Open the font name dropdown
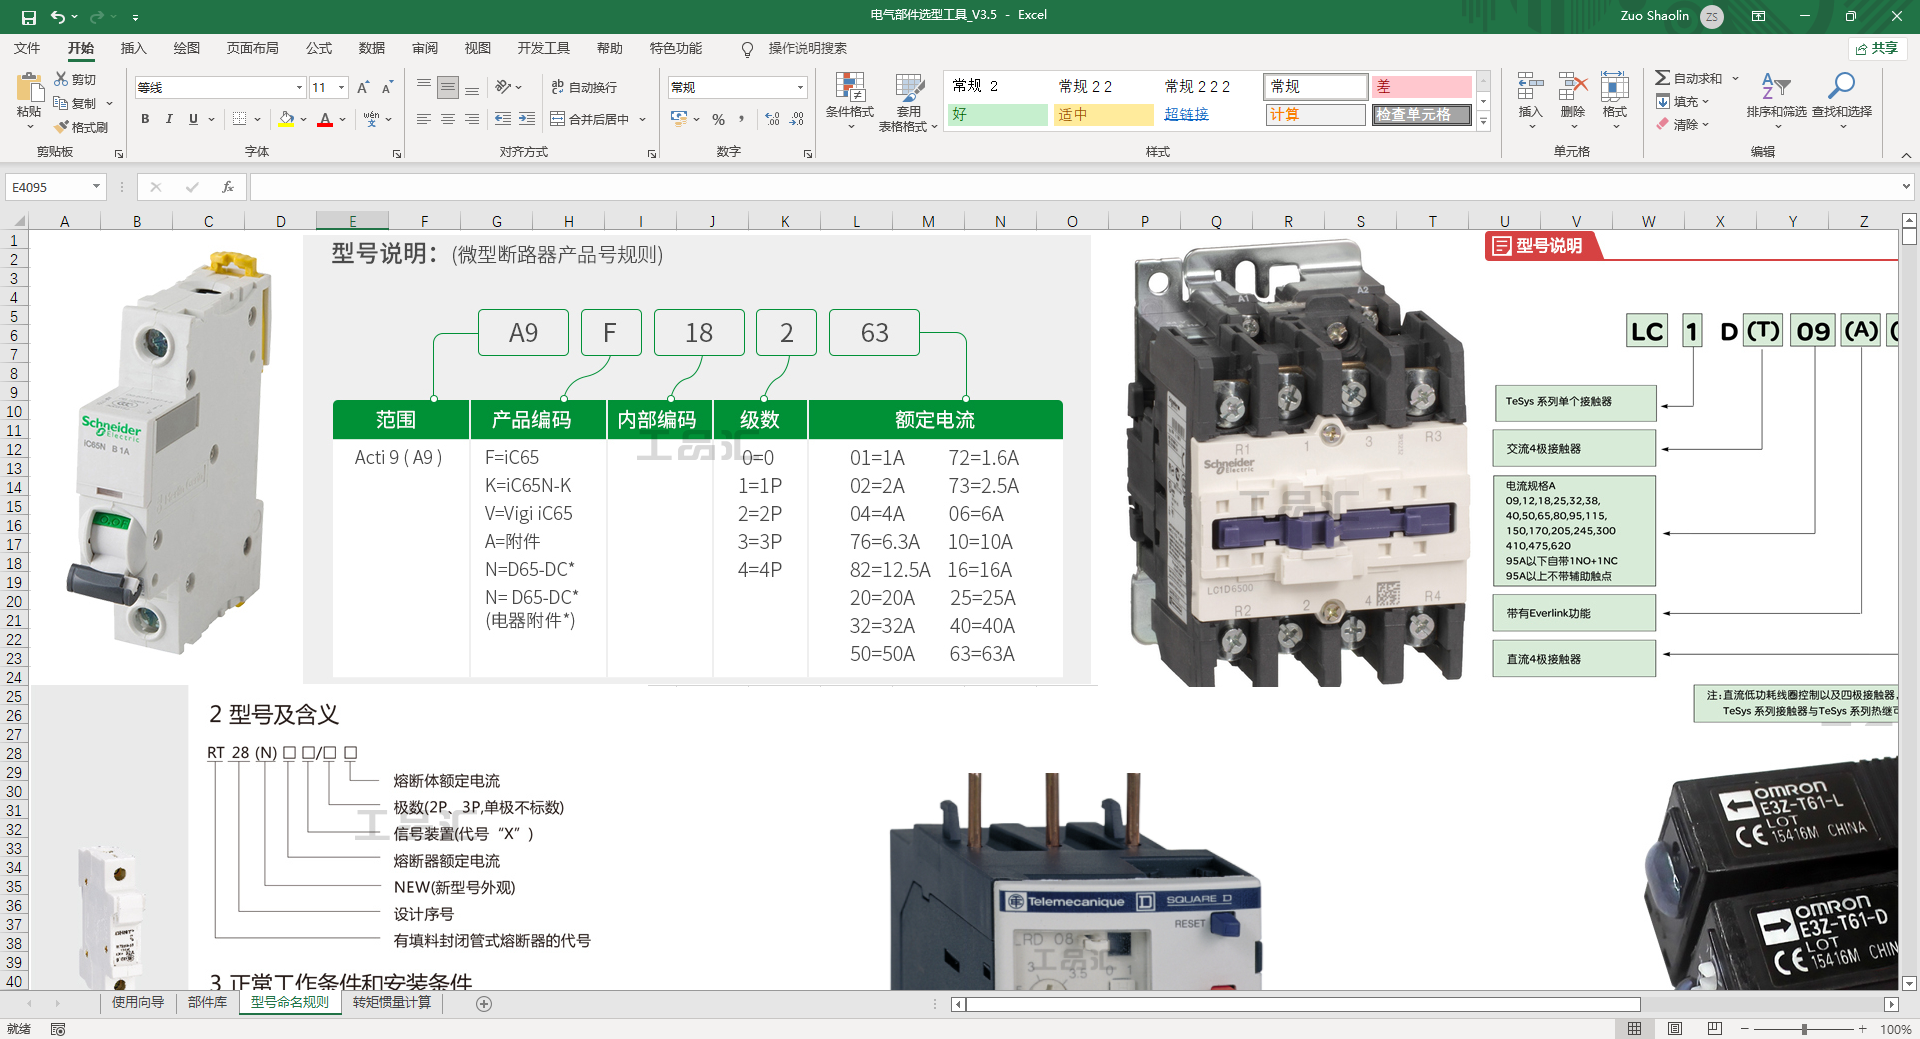 pos(299,88)
